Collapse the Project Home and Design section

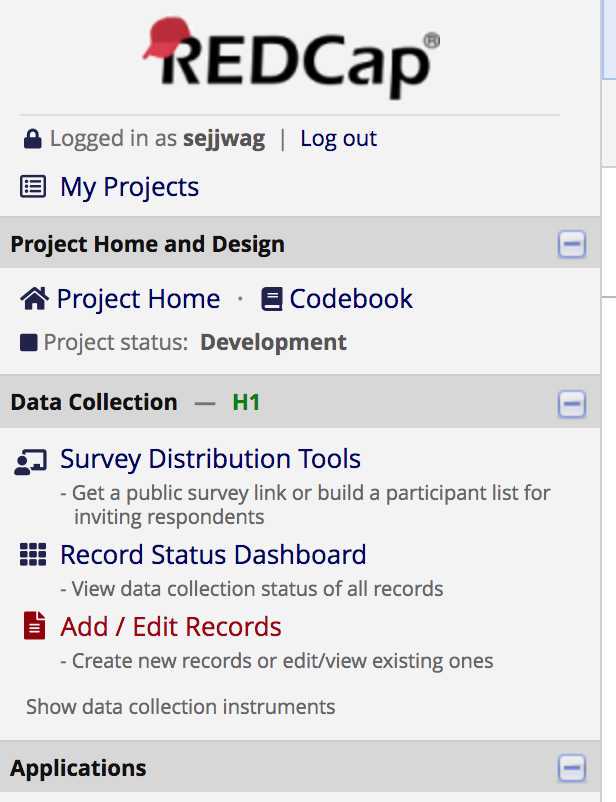(x=571, y=244)
